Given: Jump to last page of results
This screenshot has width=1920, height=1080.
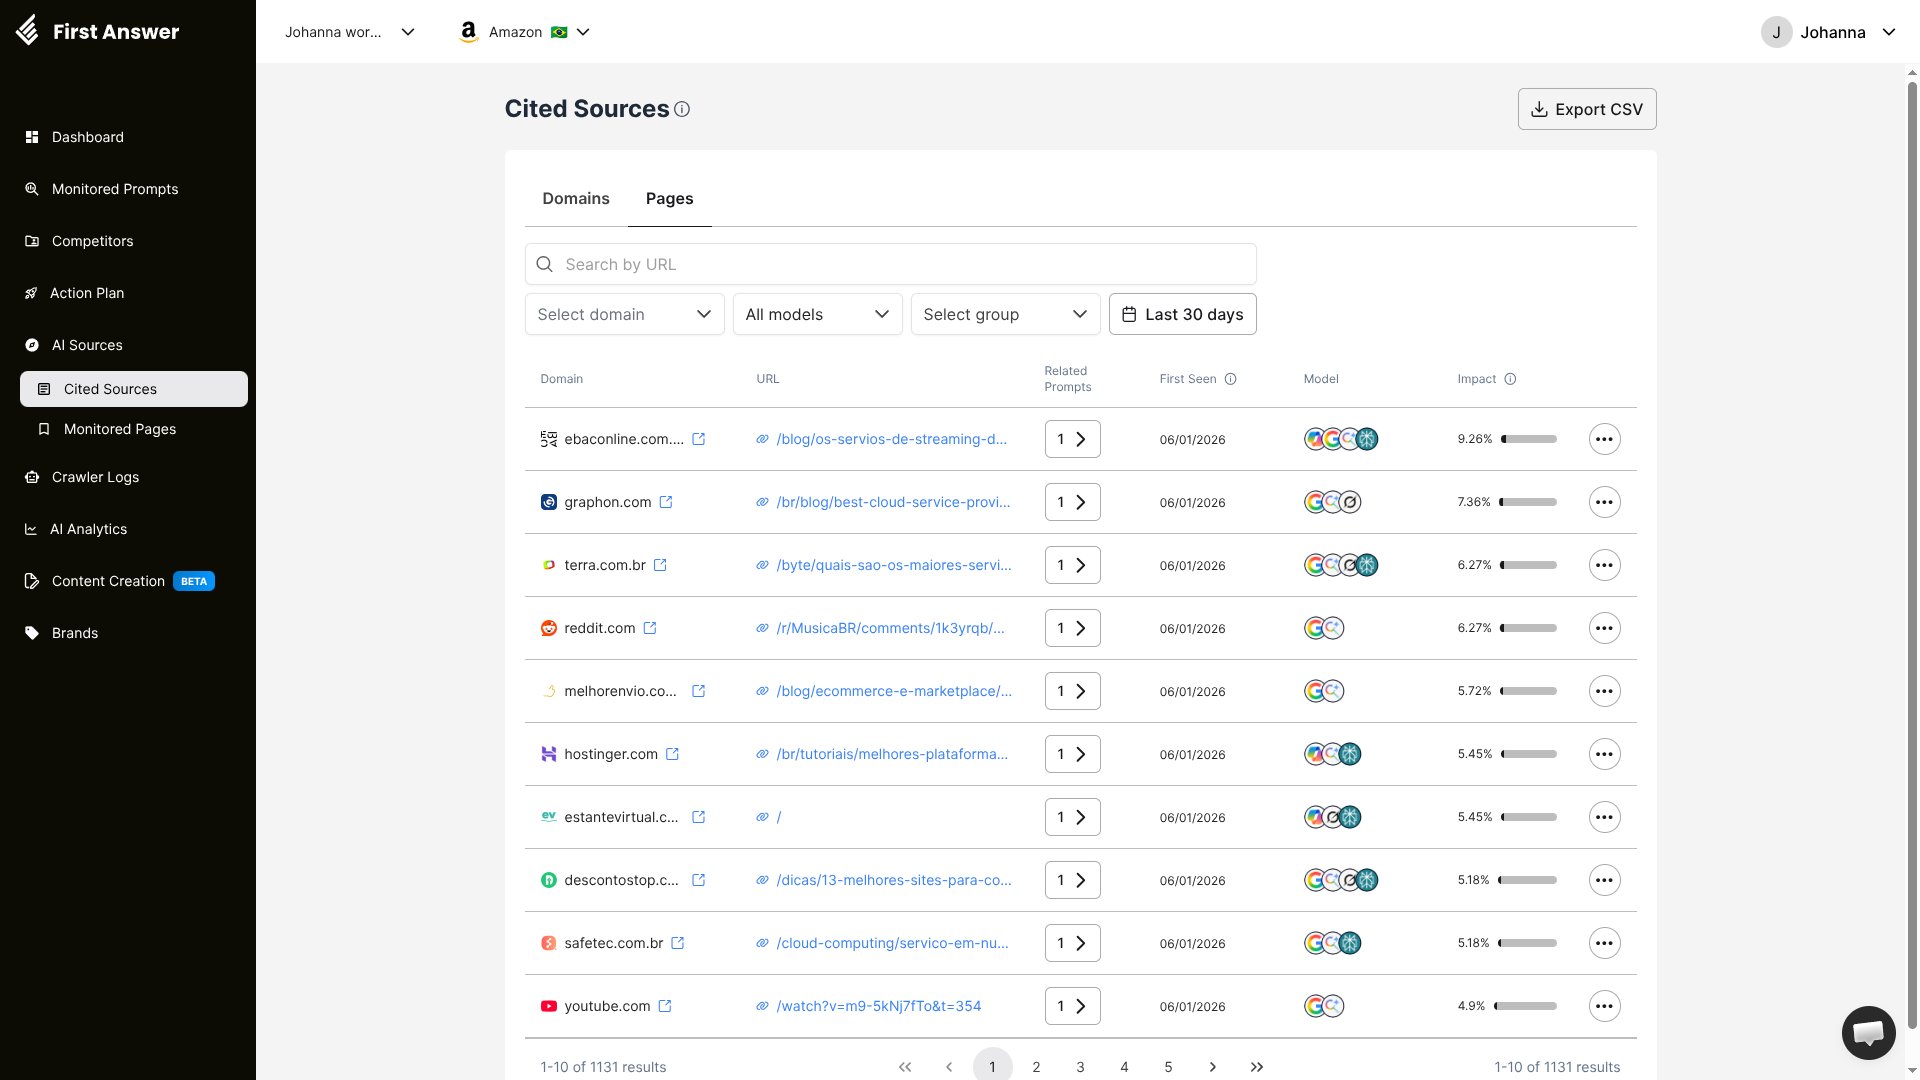Looking at the screenshot, I should [1256, 1067].
